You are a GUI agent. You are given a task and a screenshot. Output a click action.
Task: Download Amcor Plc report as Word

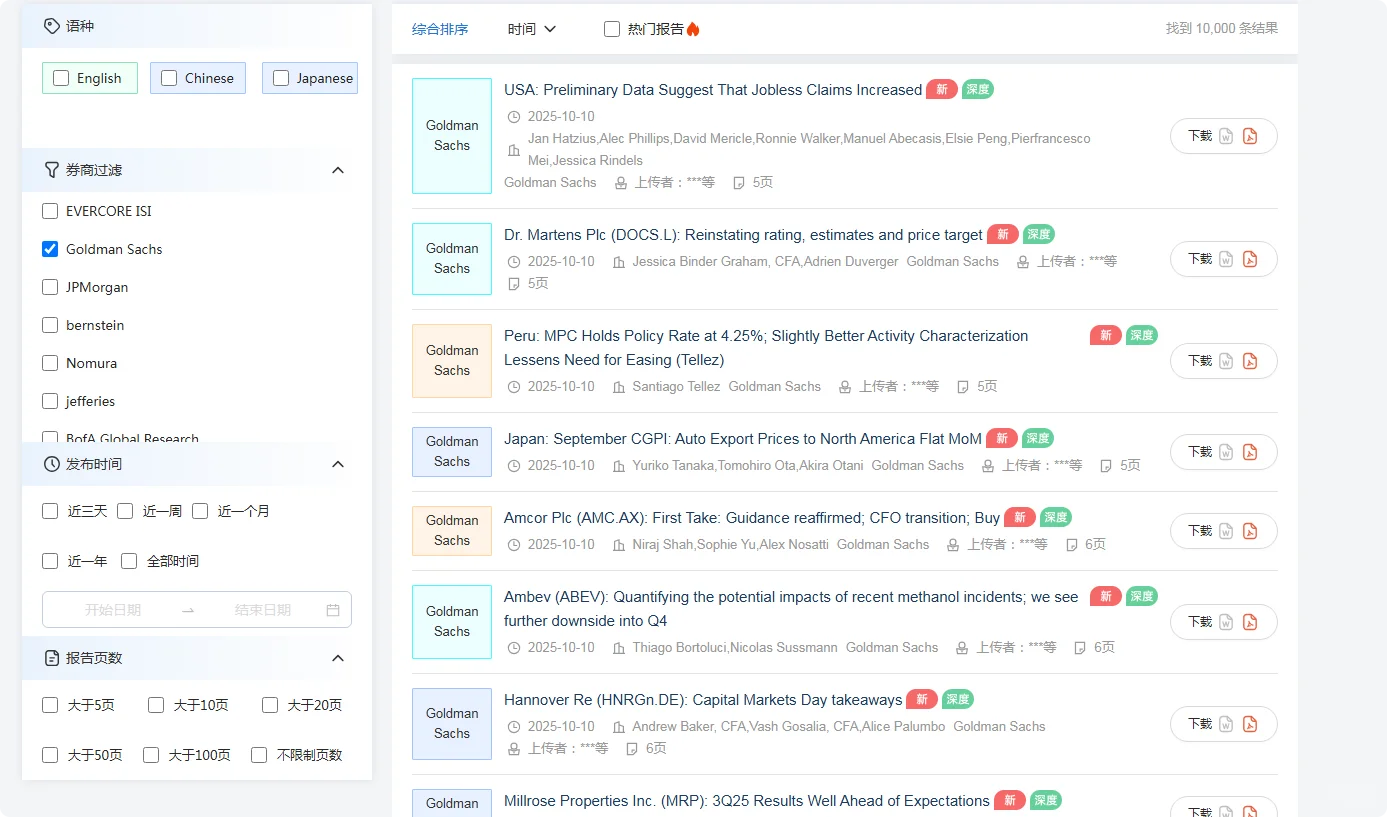click(x=1226, y=531)
